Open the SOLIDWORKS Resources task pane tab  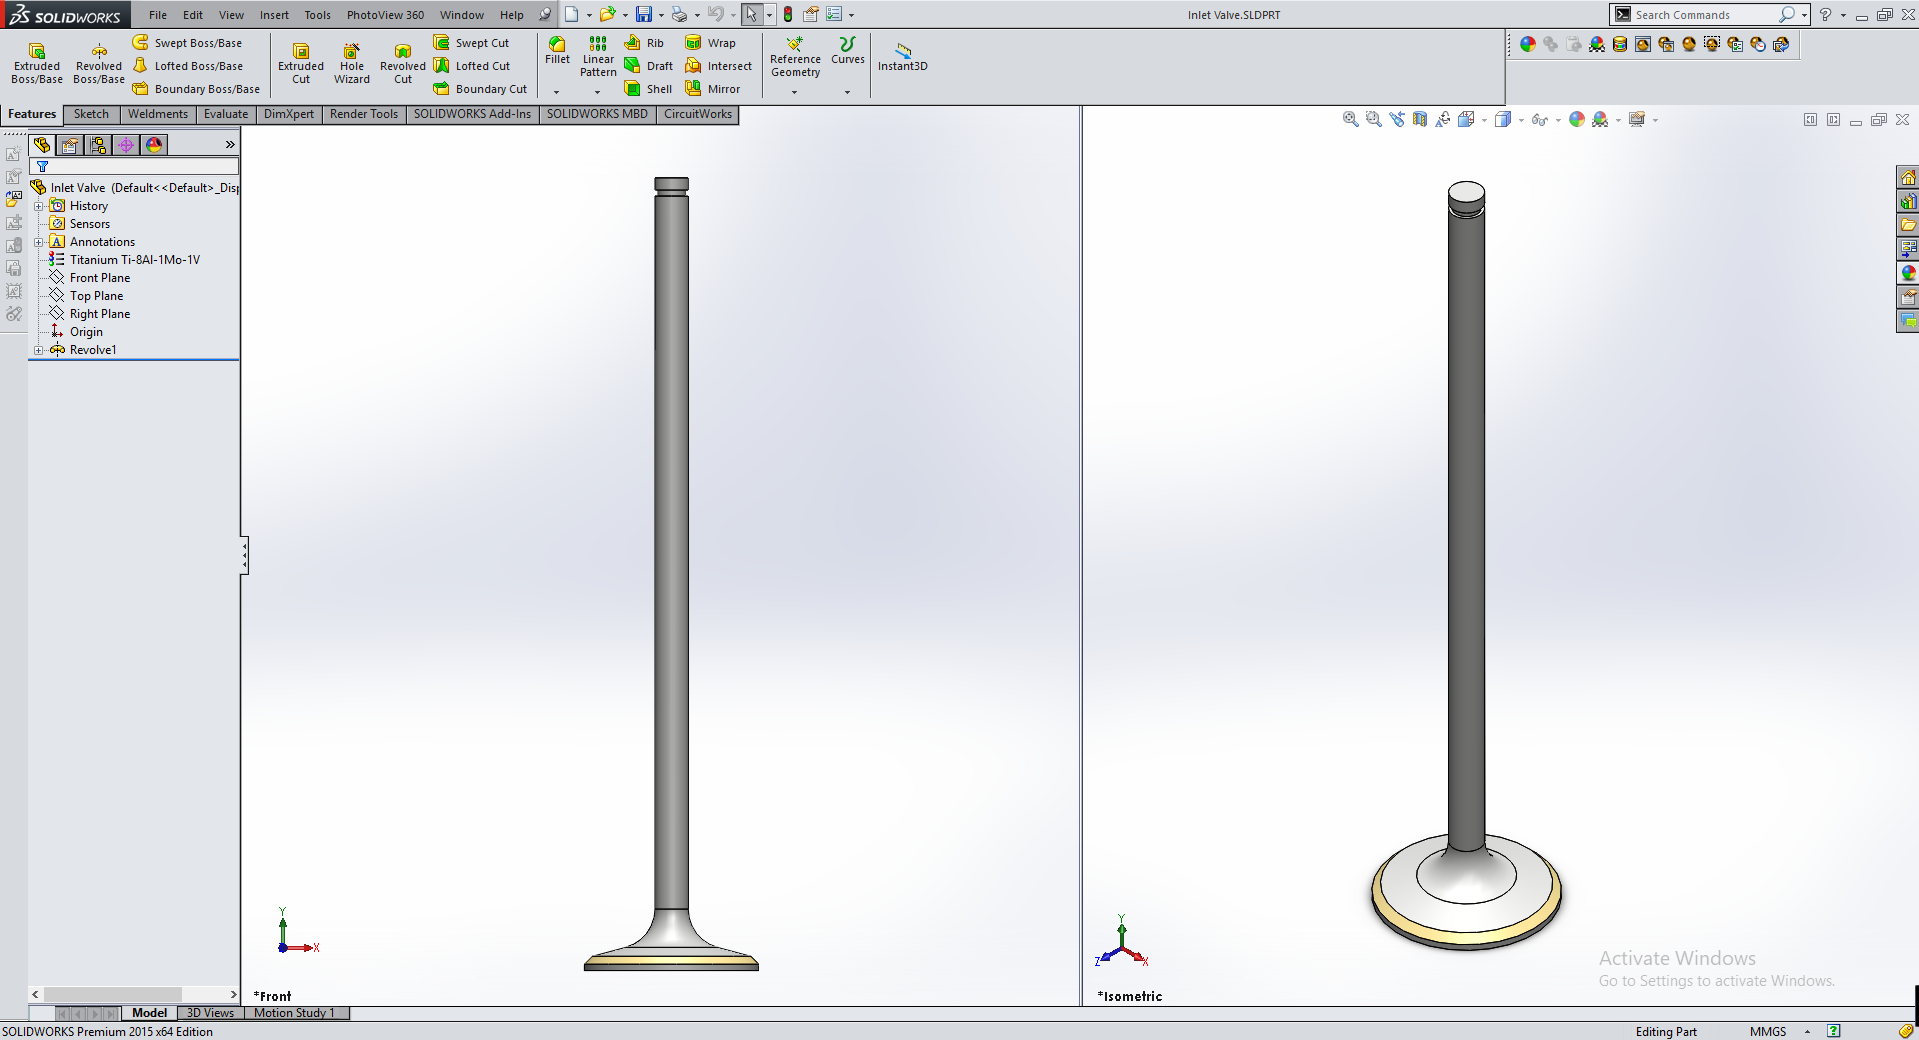point(1908,178)
